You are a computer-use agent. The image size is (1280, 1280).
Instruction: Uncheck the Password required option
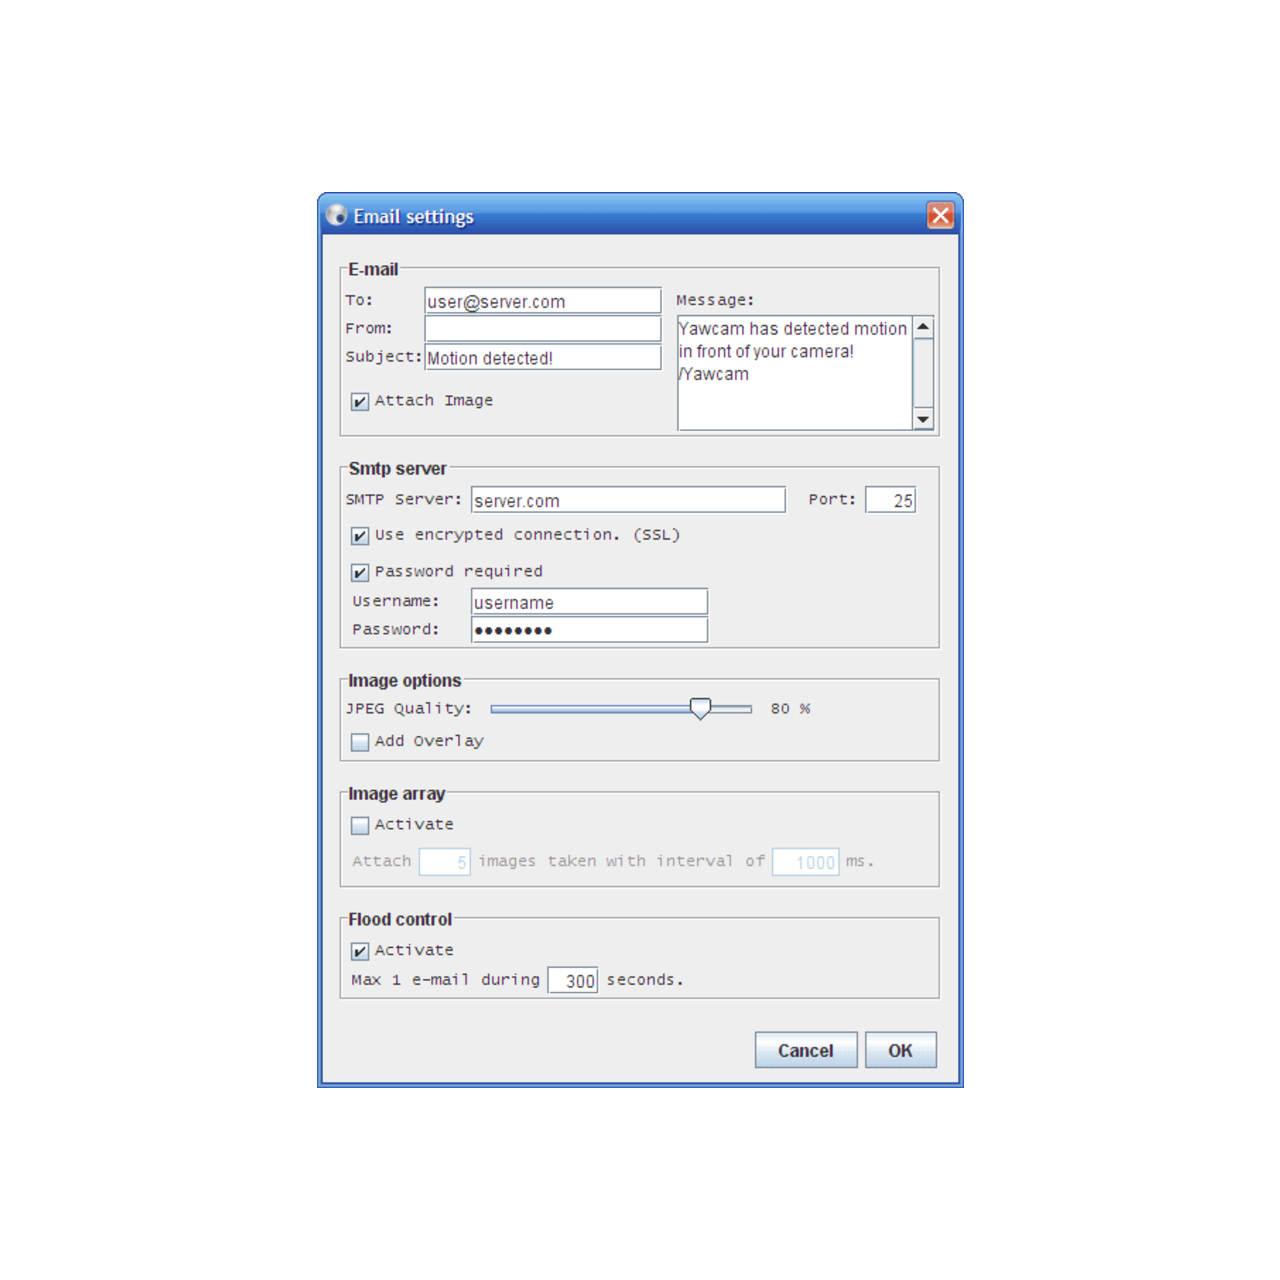coord(360,573)
